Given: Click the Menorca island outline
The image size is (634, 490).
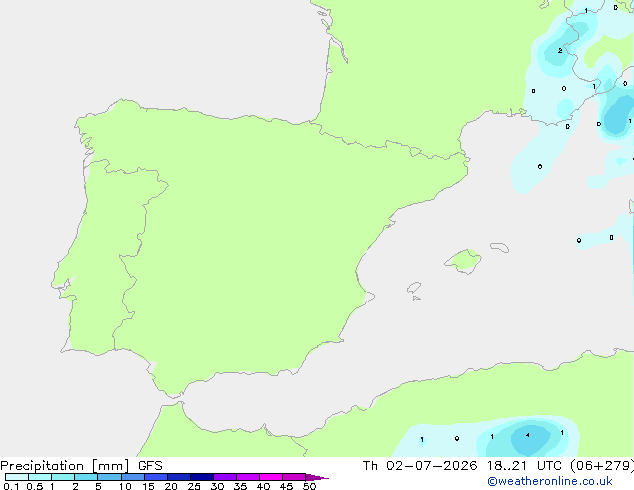Looking at the screenshot, I should [499, 247].
